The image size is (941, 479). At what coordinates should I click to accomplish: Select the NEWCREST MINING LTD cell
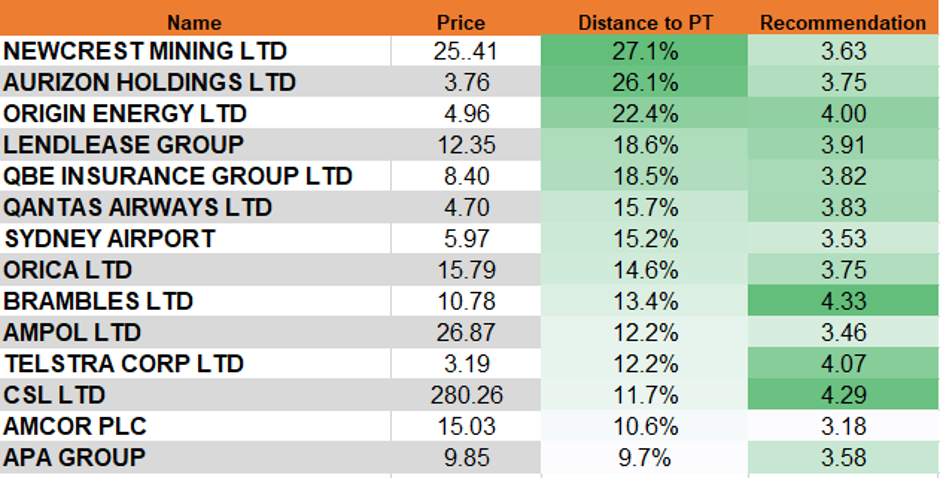click(x=195, y=50)
